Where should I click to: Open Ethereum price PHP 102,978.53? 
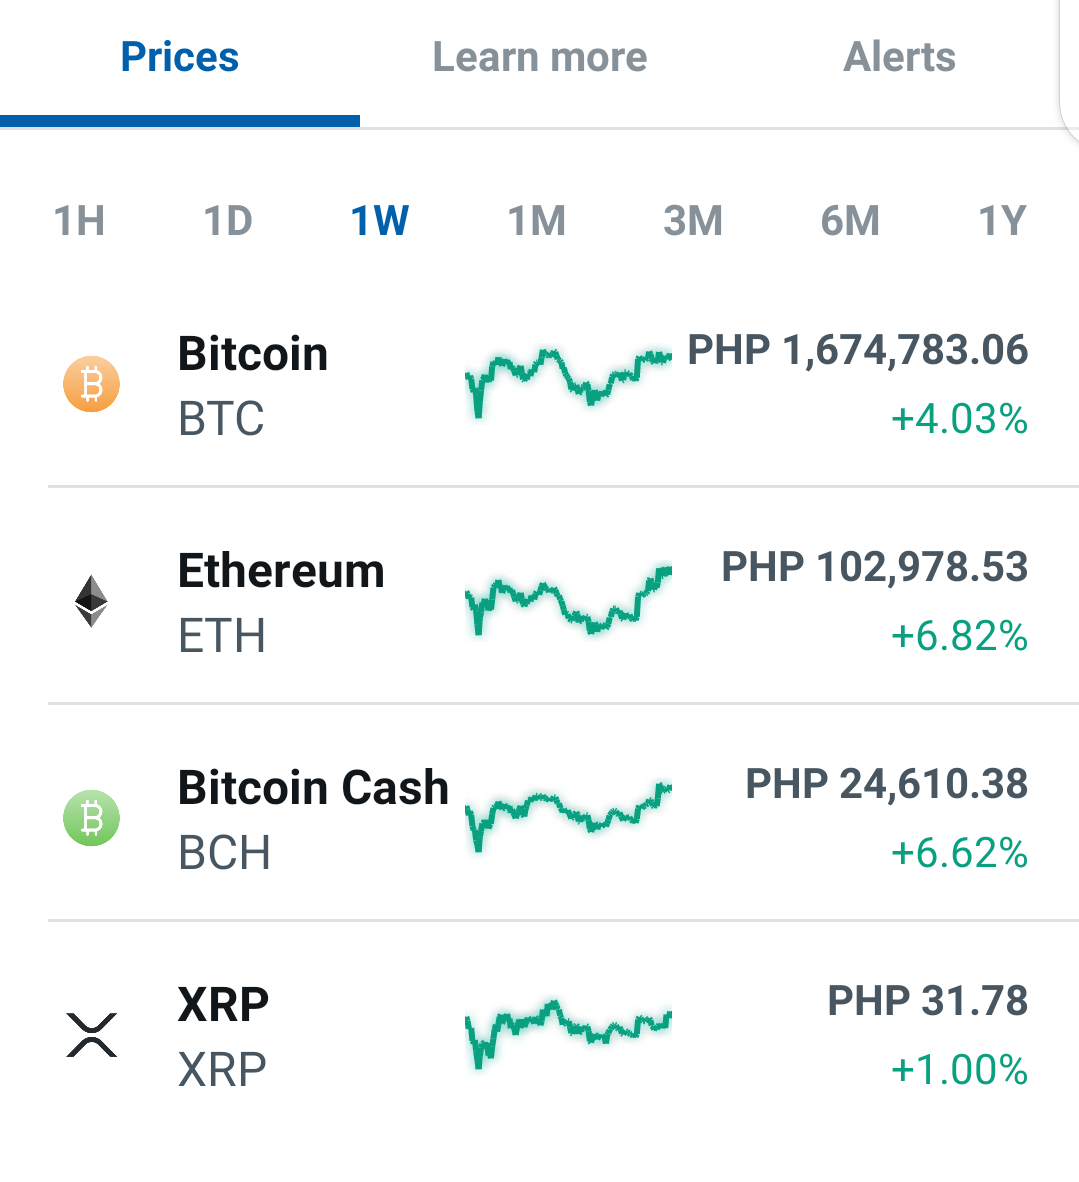pos(875,567)
